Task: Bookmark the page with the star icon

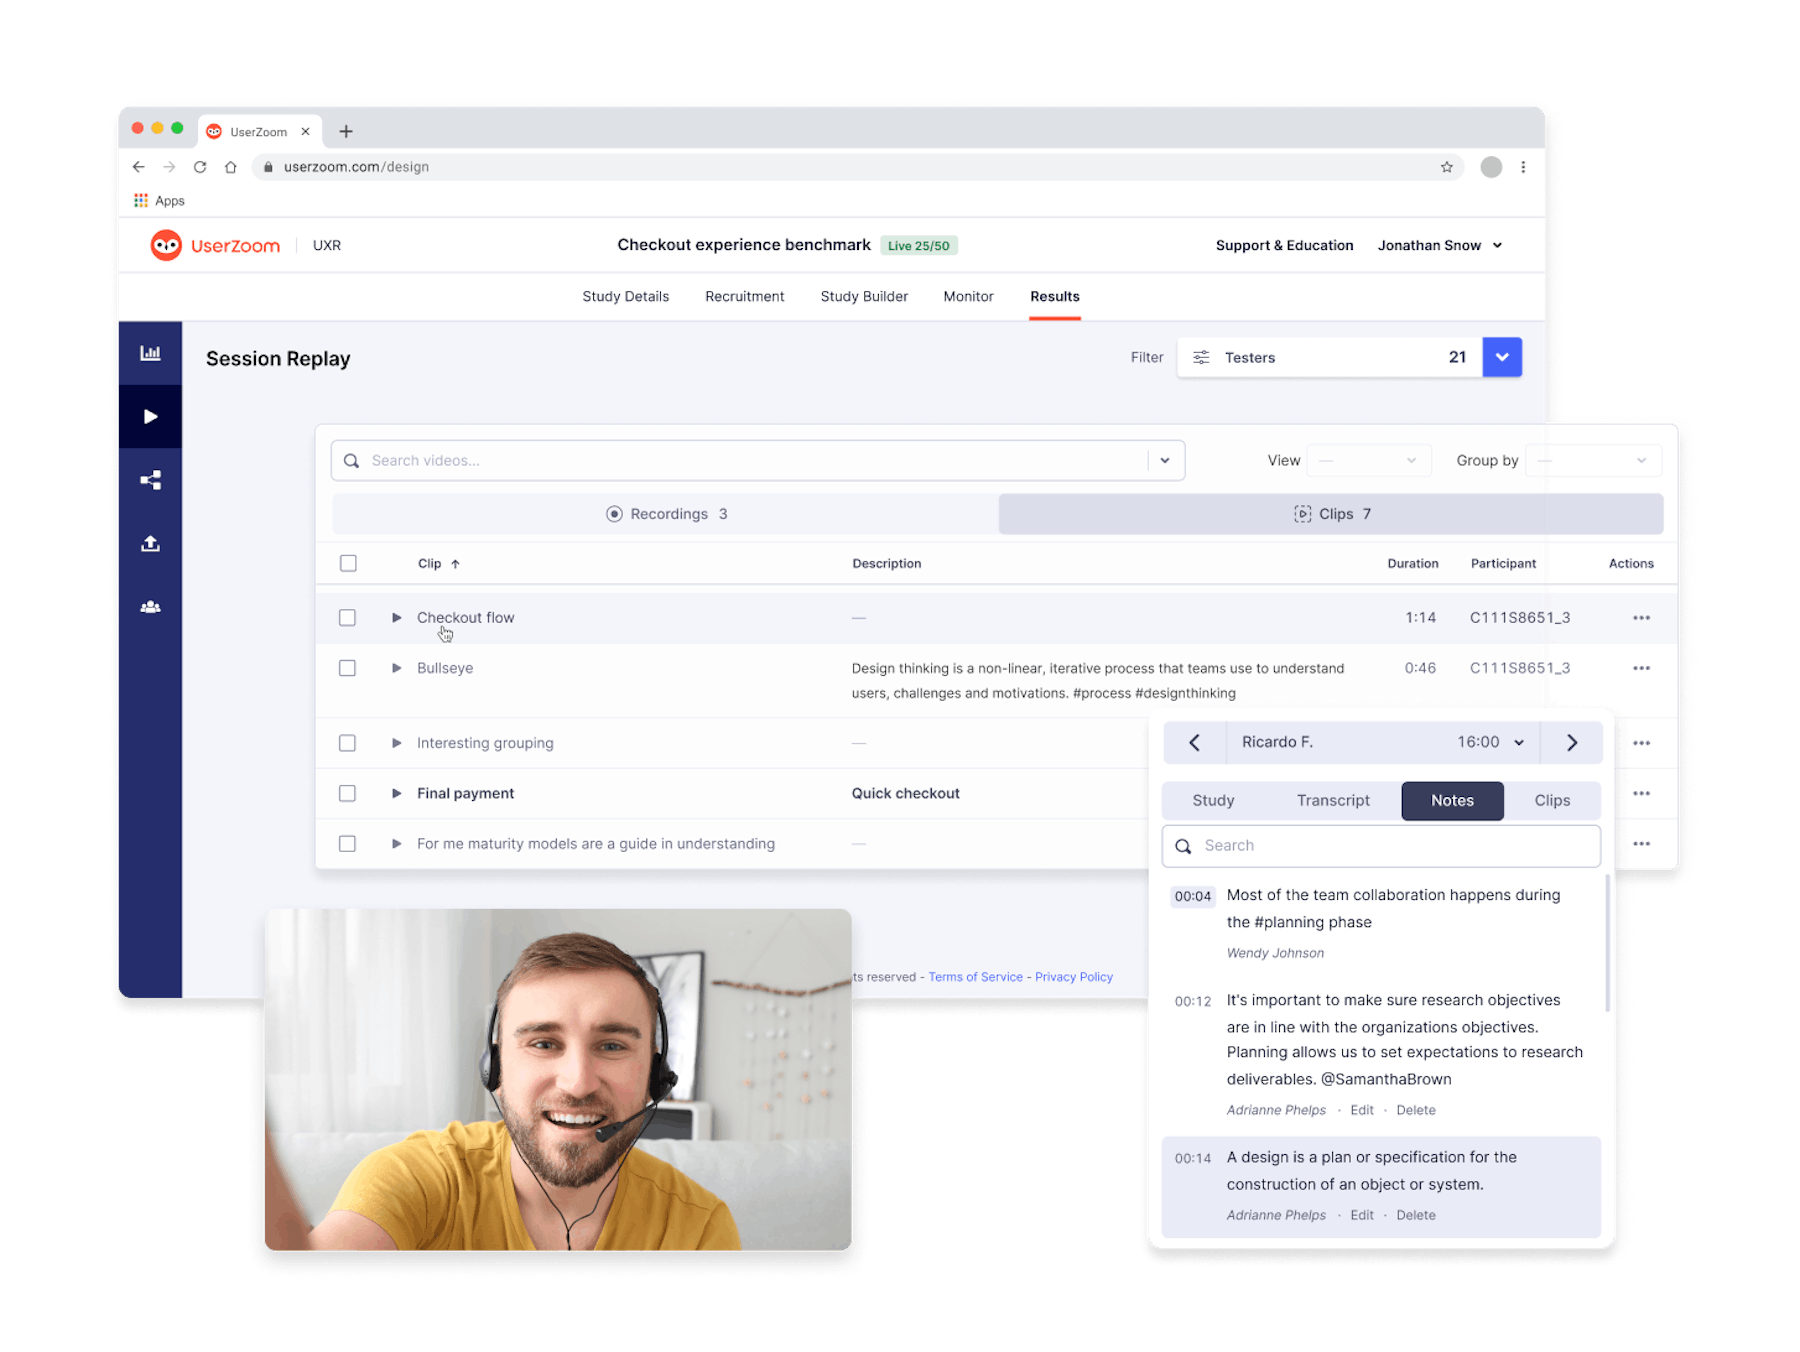Action: [1446, 167]
